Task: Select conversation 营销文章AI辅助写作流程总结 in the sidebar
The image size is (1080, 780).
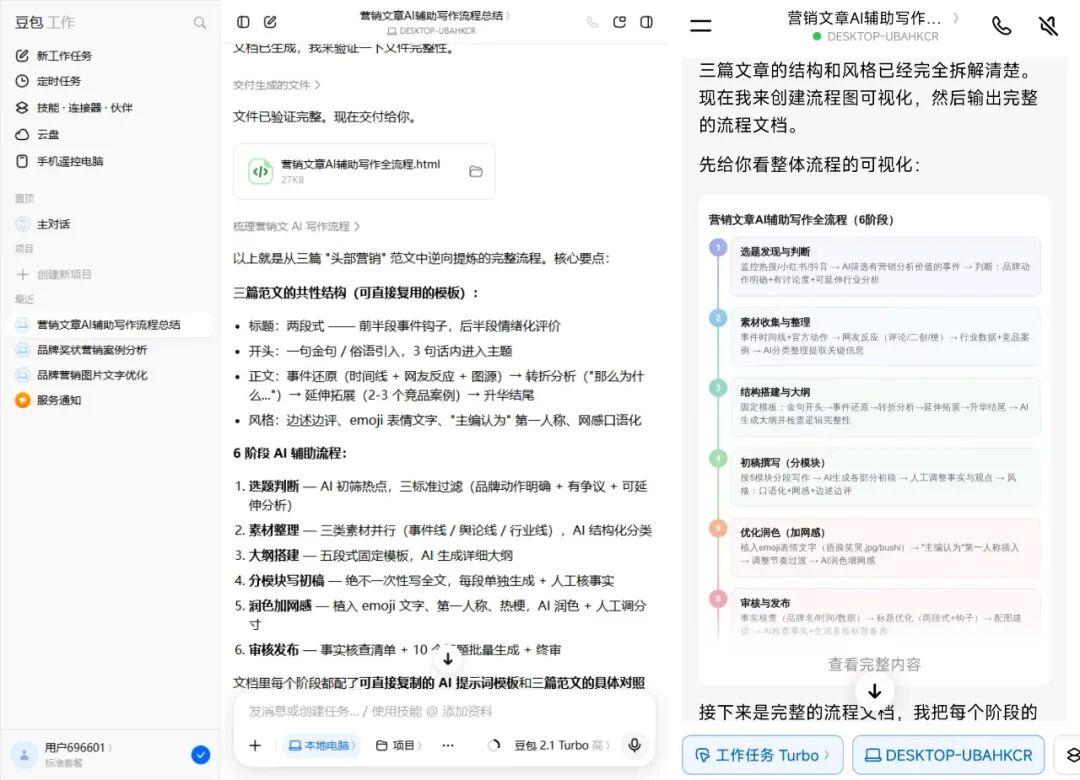Action: point(110,325)
